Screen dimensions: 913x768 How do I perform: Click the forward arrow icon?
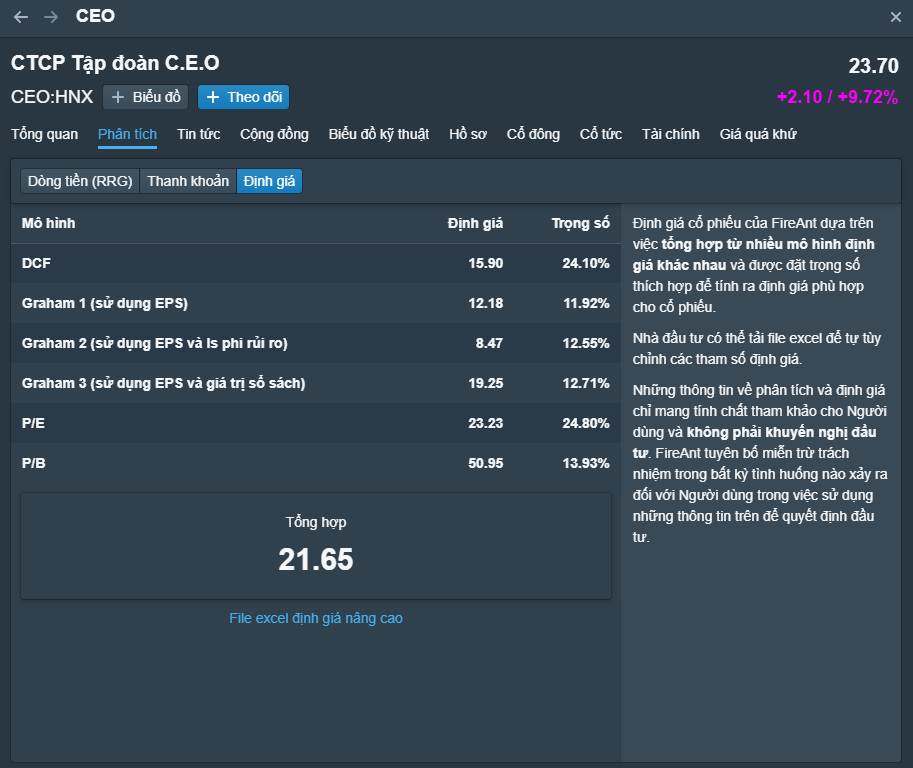coord(51,17)
